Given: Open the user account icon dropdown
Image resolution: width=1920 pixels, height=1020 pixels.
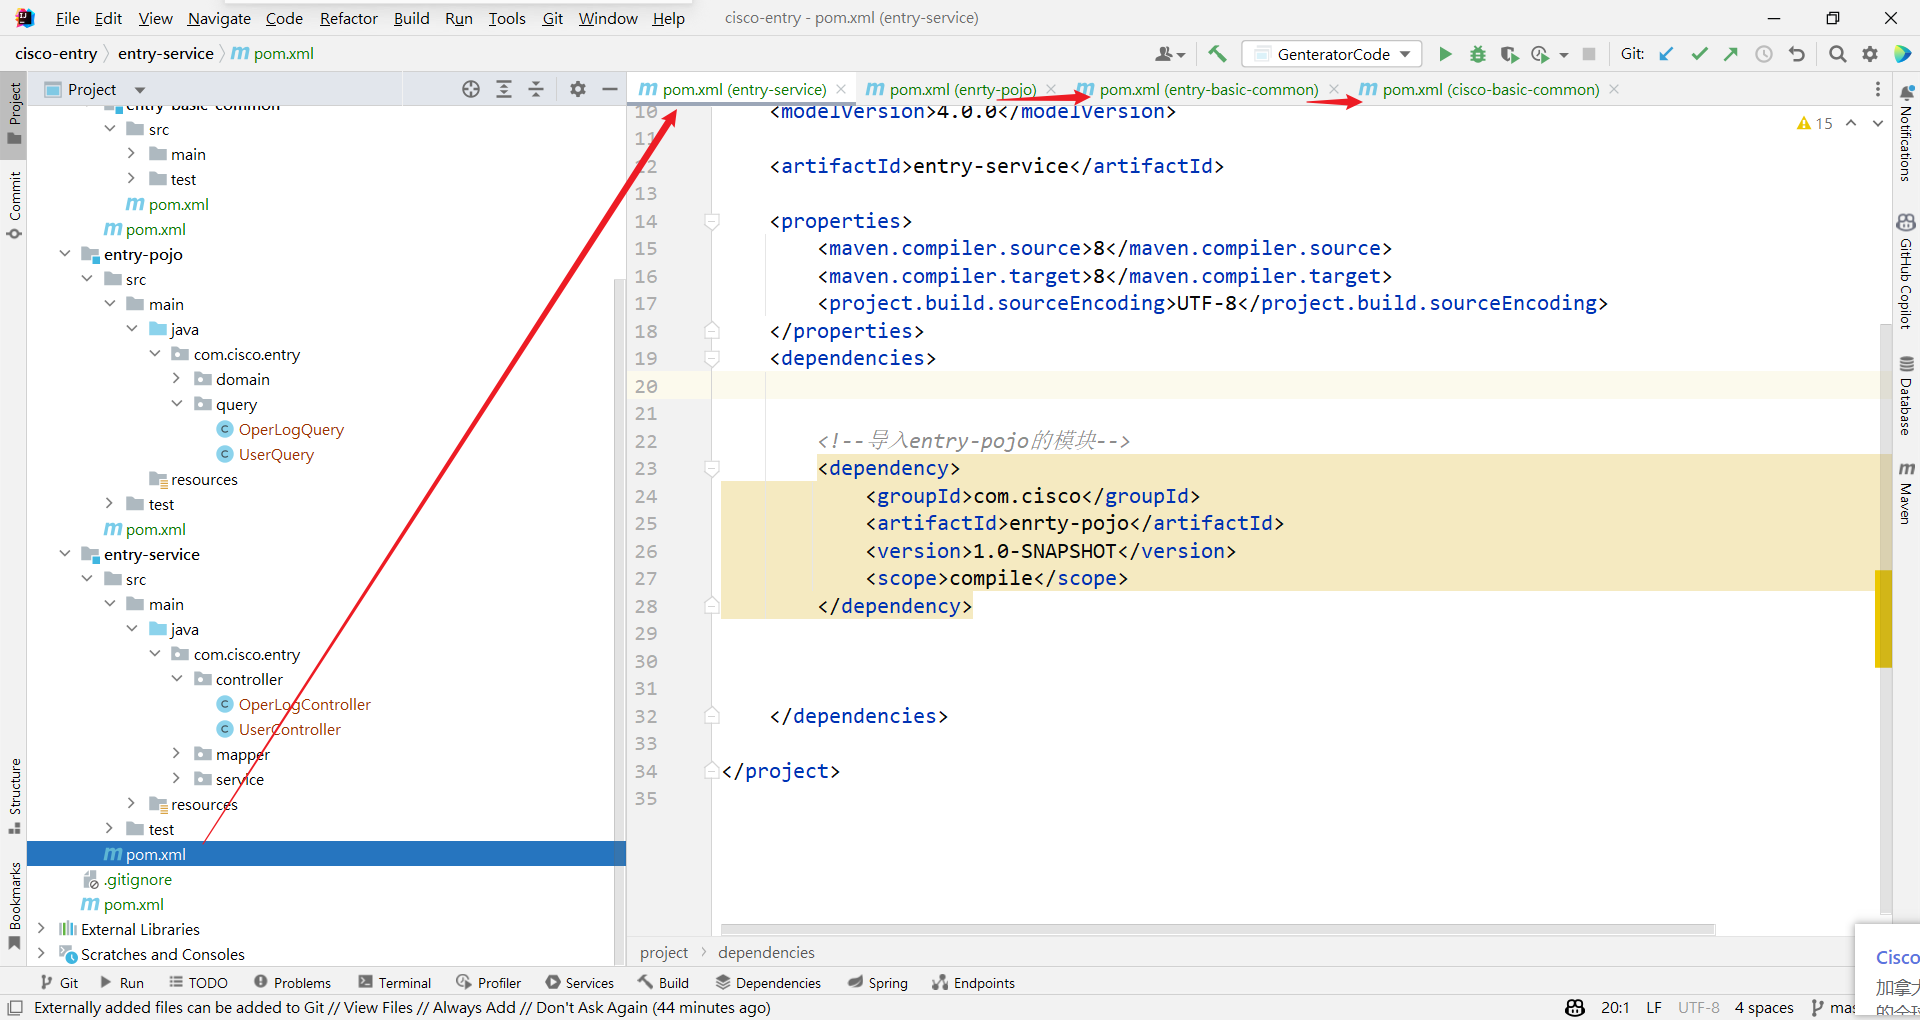Looking at the screenshot, I should point(1170,54).
